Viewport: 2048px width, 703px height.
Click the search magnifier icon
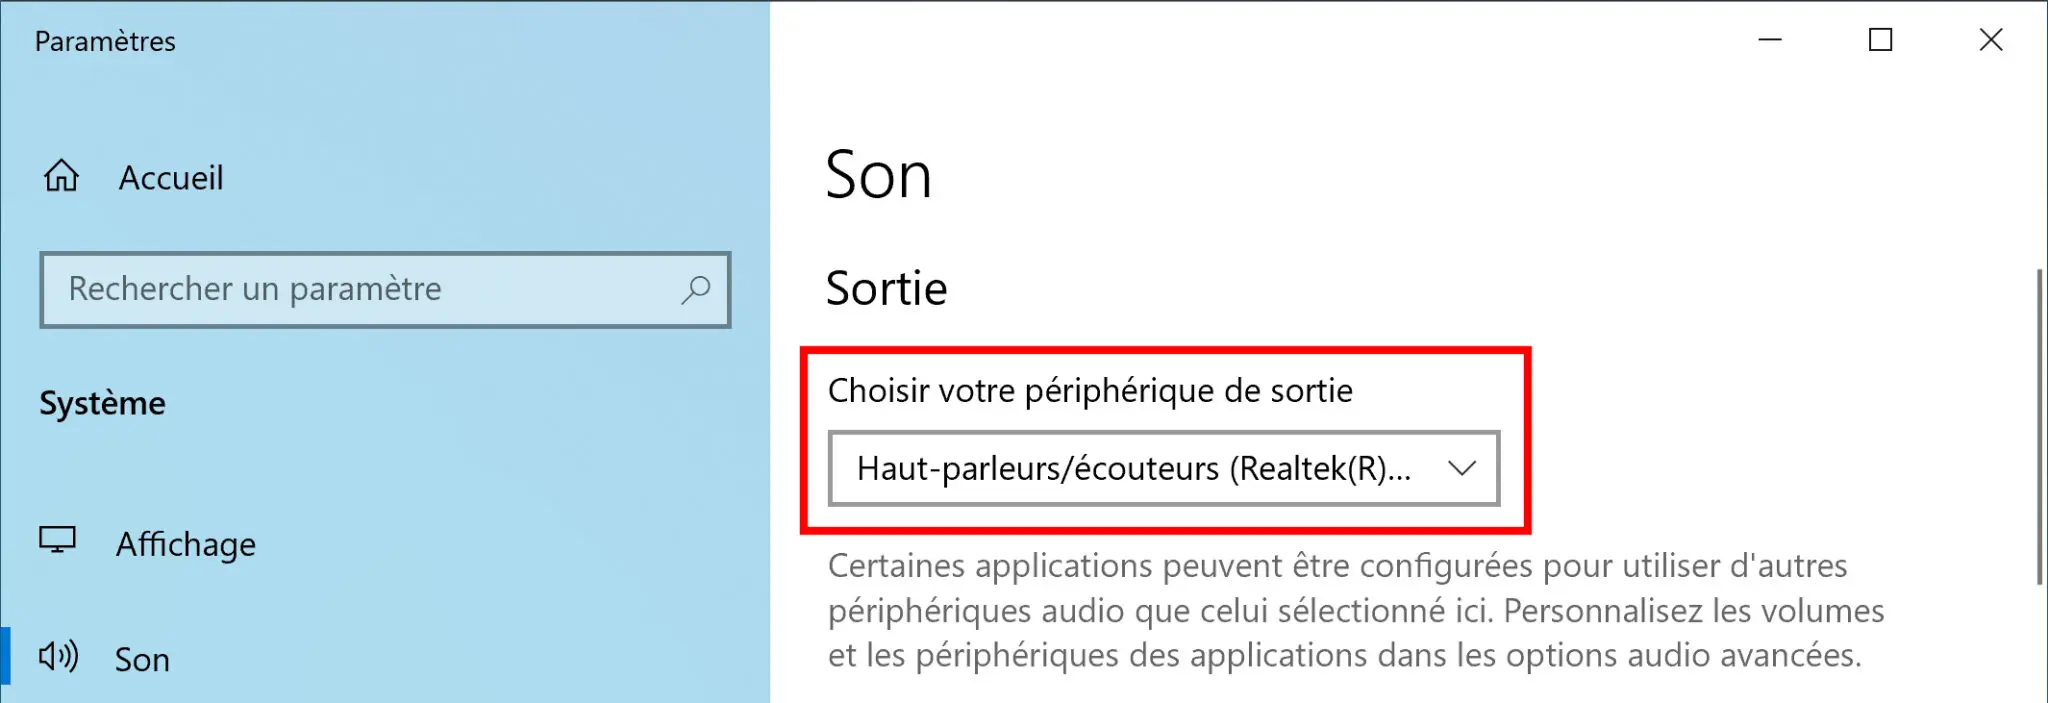[696, 290]
